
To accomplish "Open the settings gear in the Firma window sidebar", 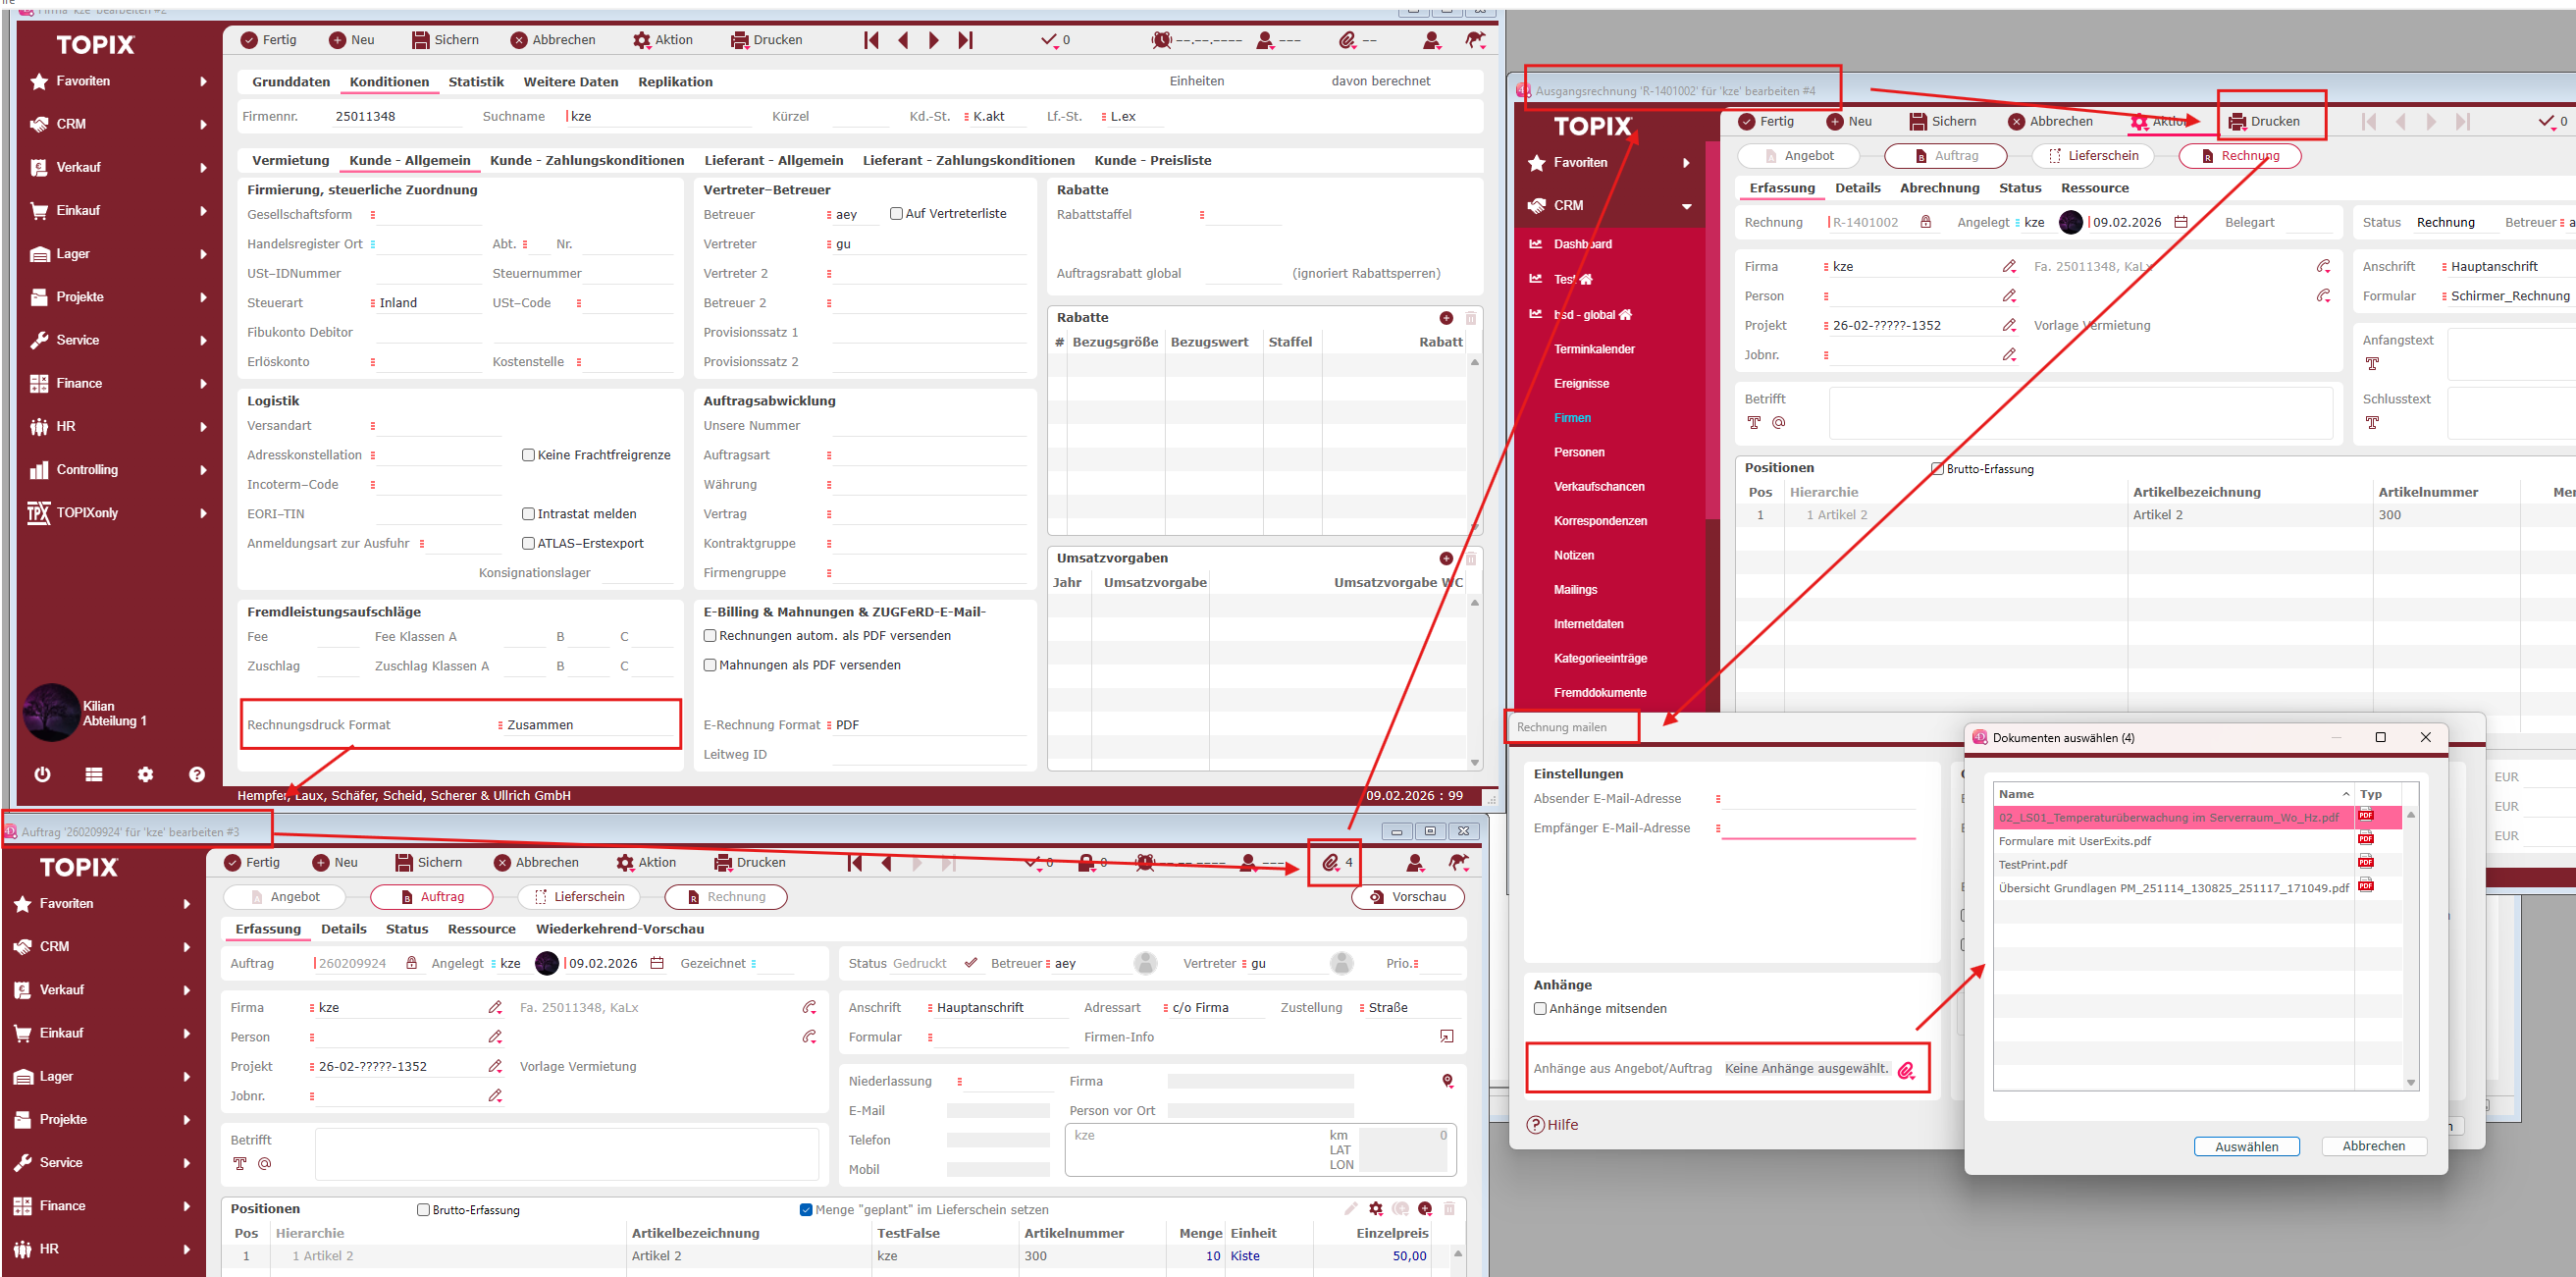I will 146,774.
